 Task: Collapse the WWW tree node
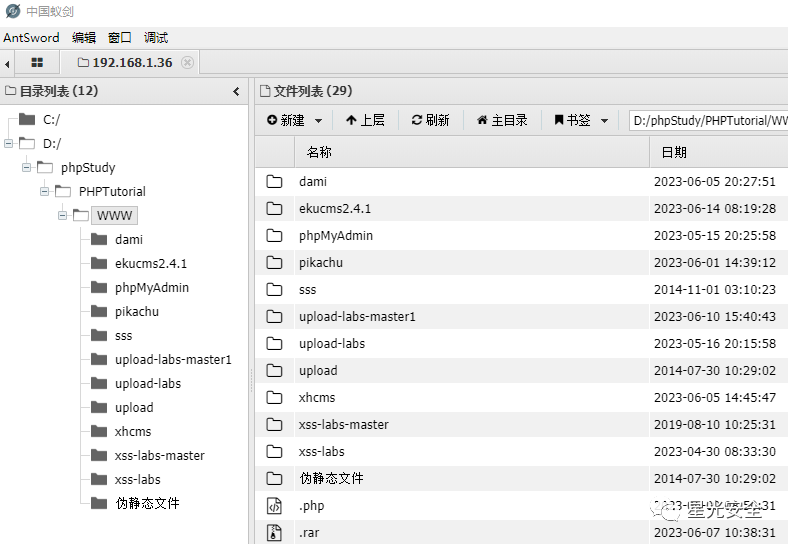pos(63,216)
